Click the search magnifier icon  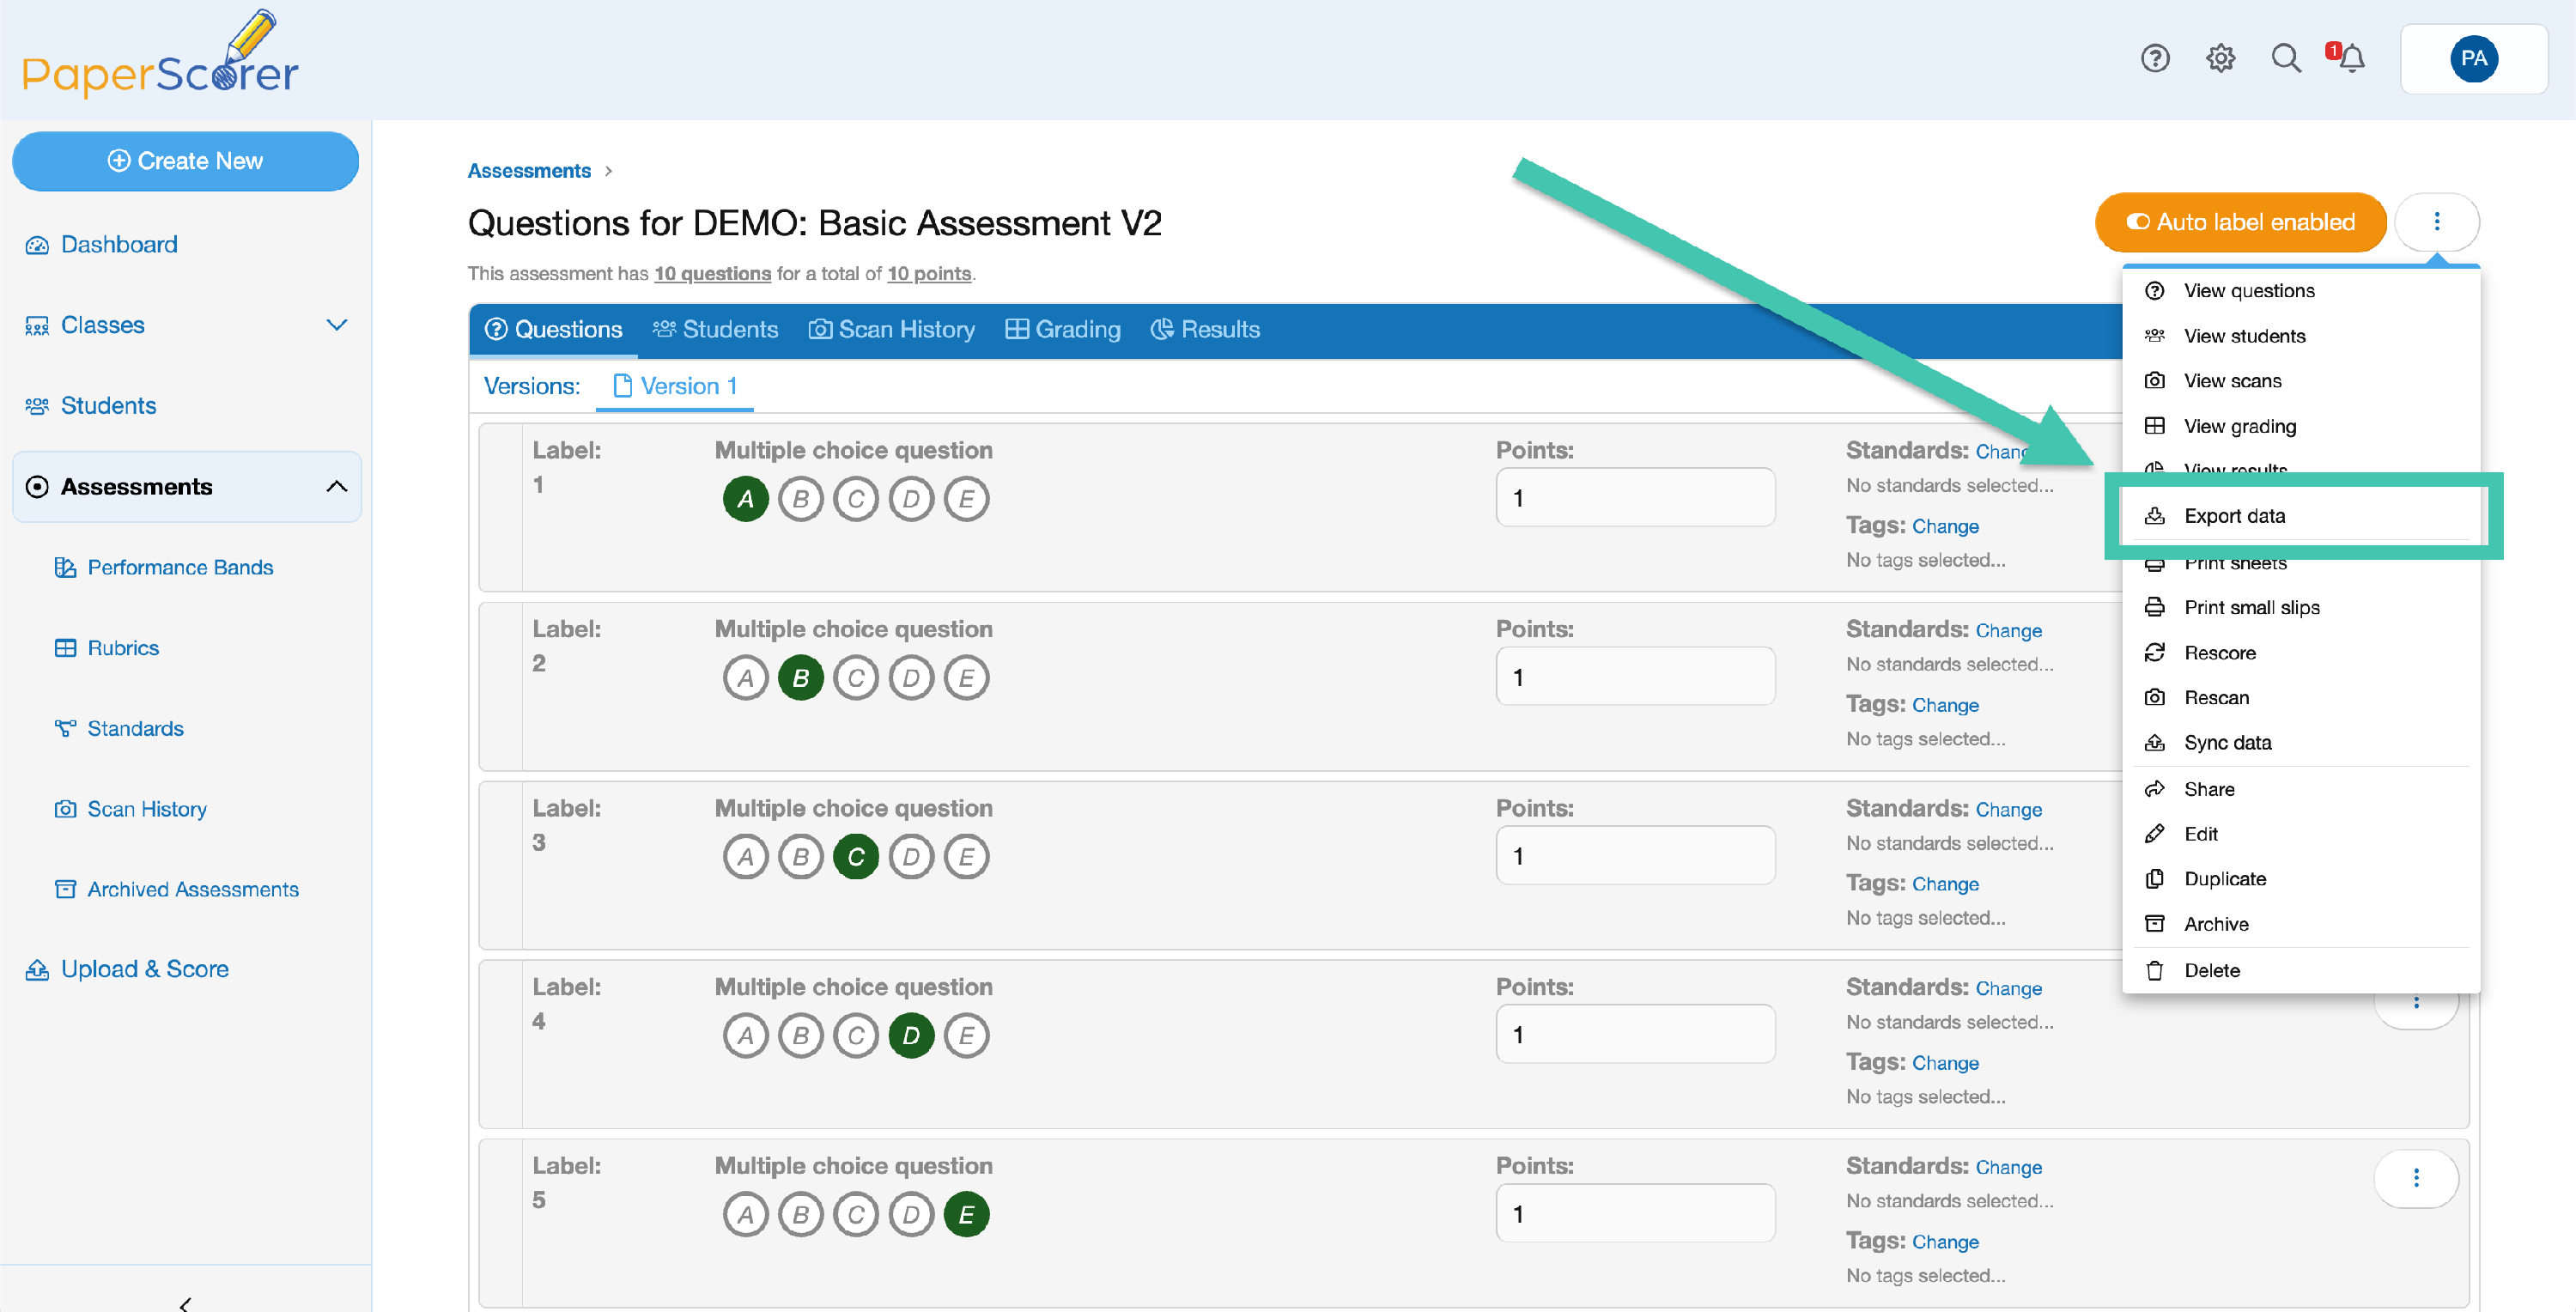pos(2286,58)
